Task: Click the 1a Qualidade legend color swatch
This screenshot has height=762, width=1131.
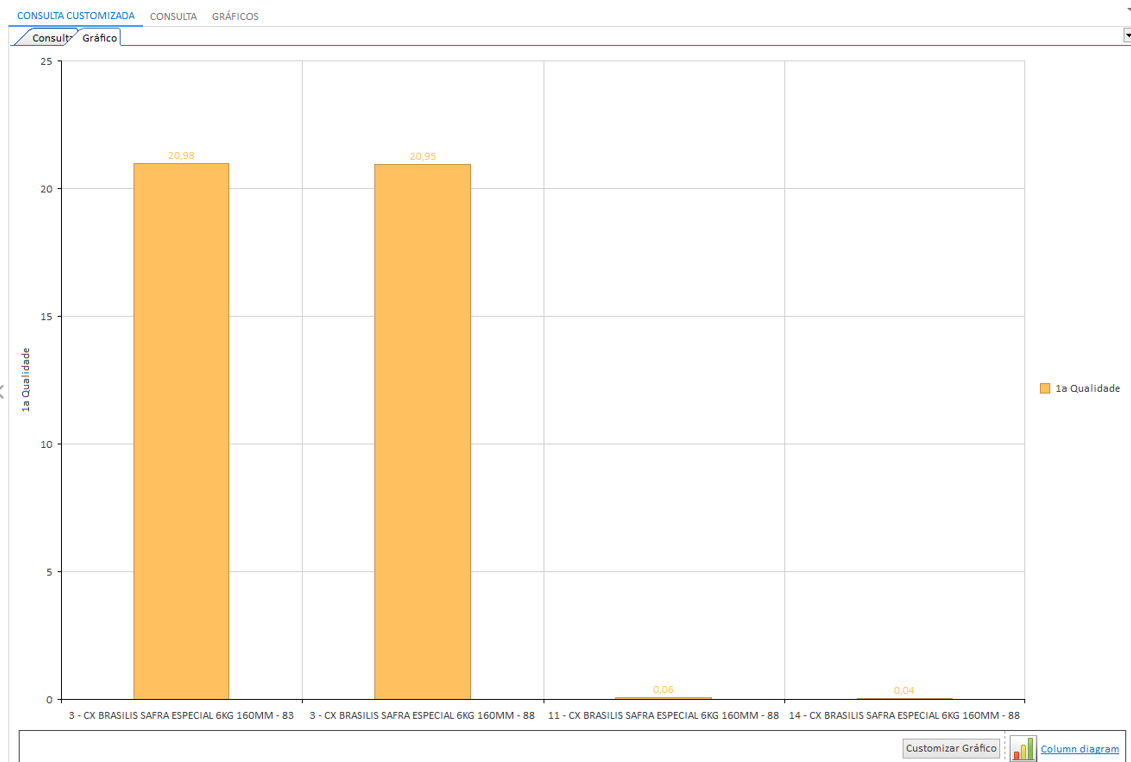Action: point(1044,388)
